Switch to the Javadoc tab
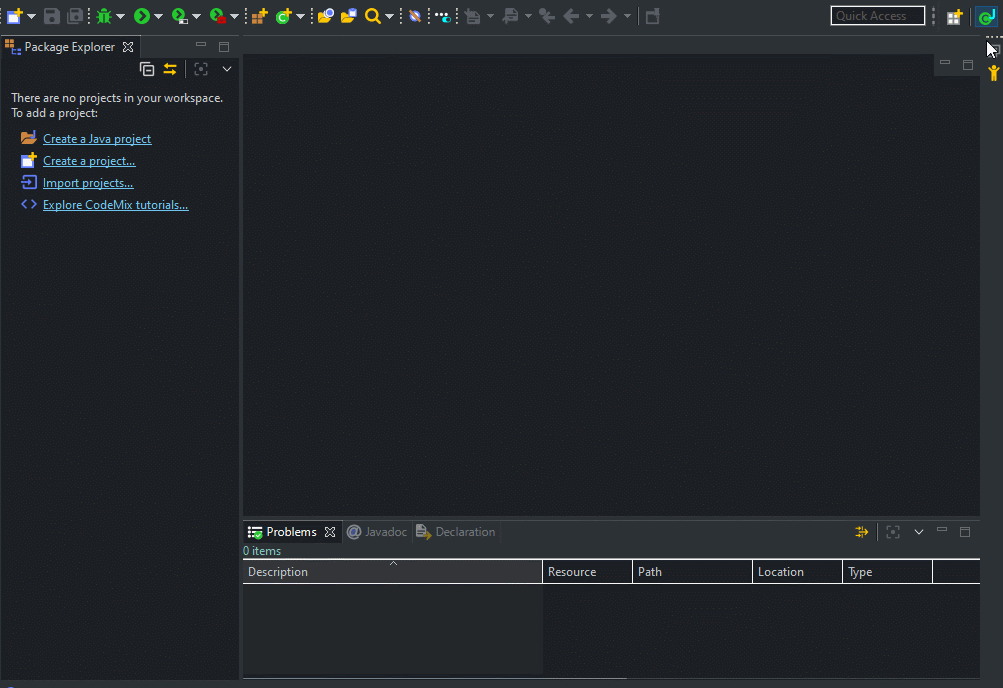This screenshot has height=688, width=1003. pyautogui.click(x=378, y=532)
